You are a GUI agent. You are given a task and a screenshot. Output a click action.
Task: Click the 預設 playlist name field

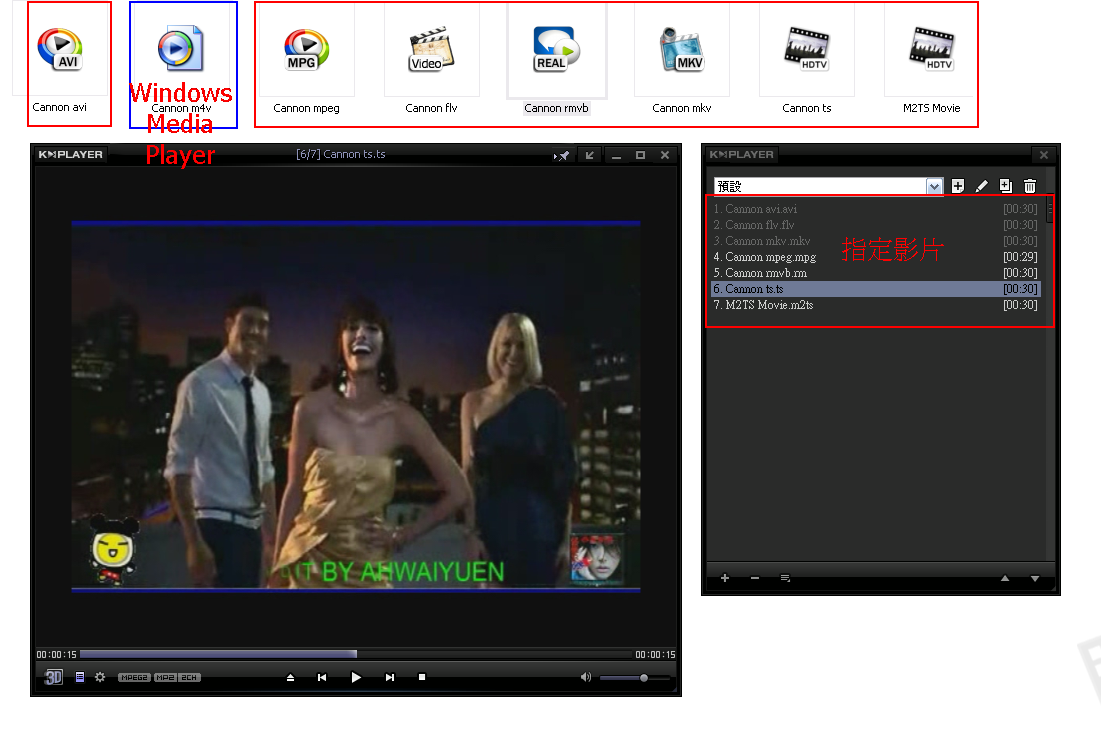click(820, 186)
